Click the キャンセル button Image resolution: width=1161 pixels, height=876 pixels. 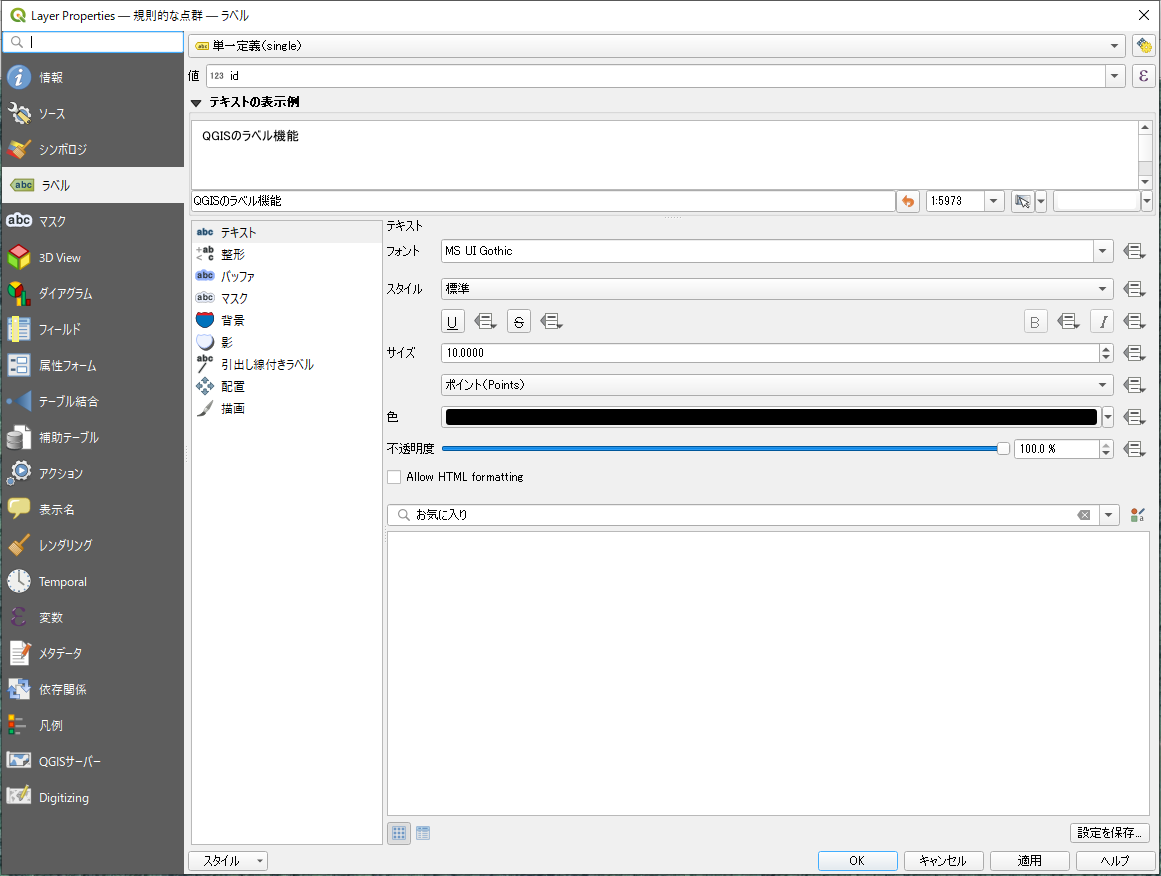(x=943, y=860)
